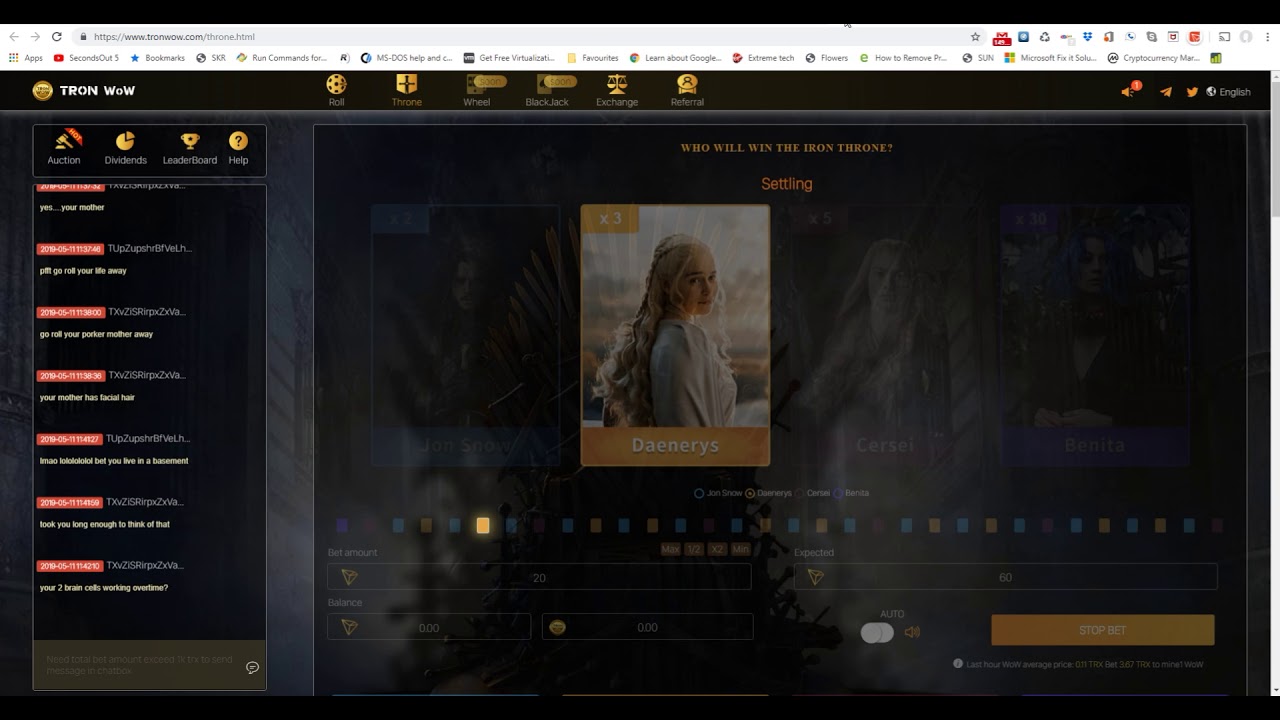Open the Exchange tab
Viewport: 1280px width, 720px height.
point(617,90)
